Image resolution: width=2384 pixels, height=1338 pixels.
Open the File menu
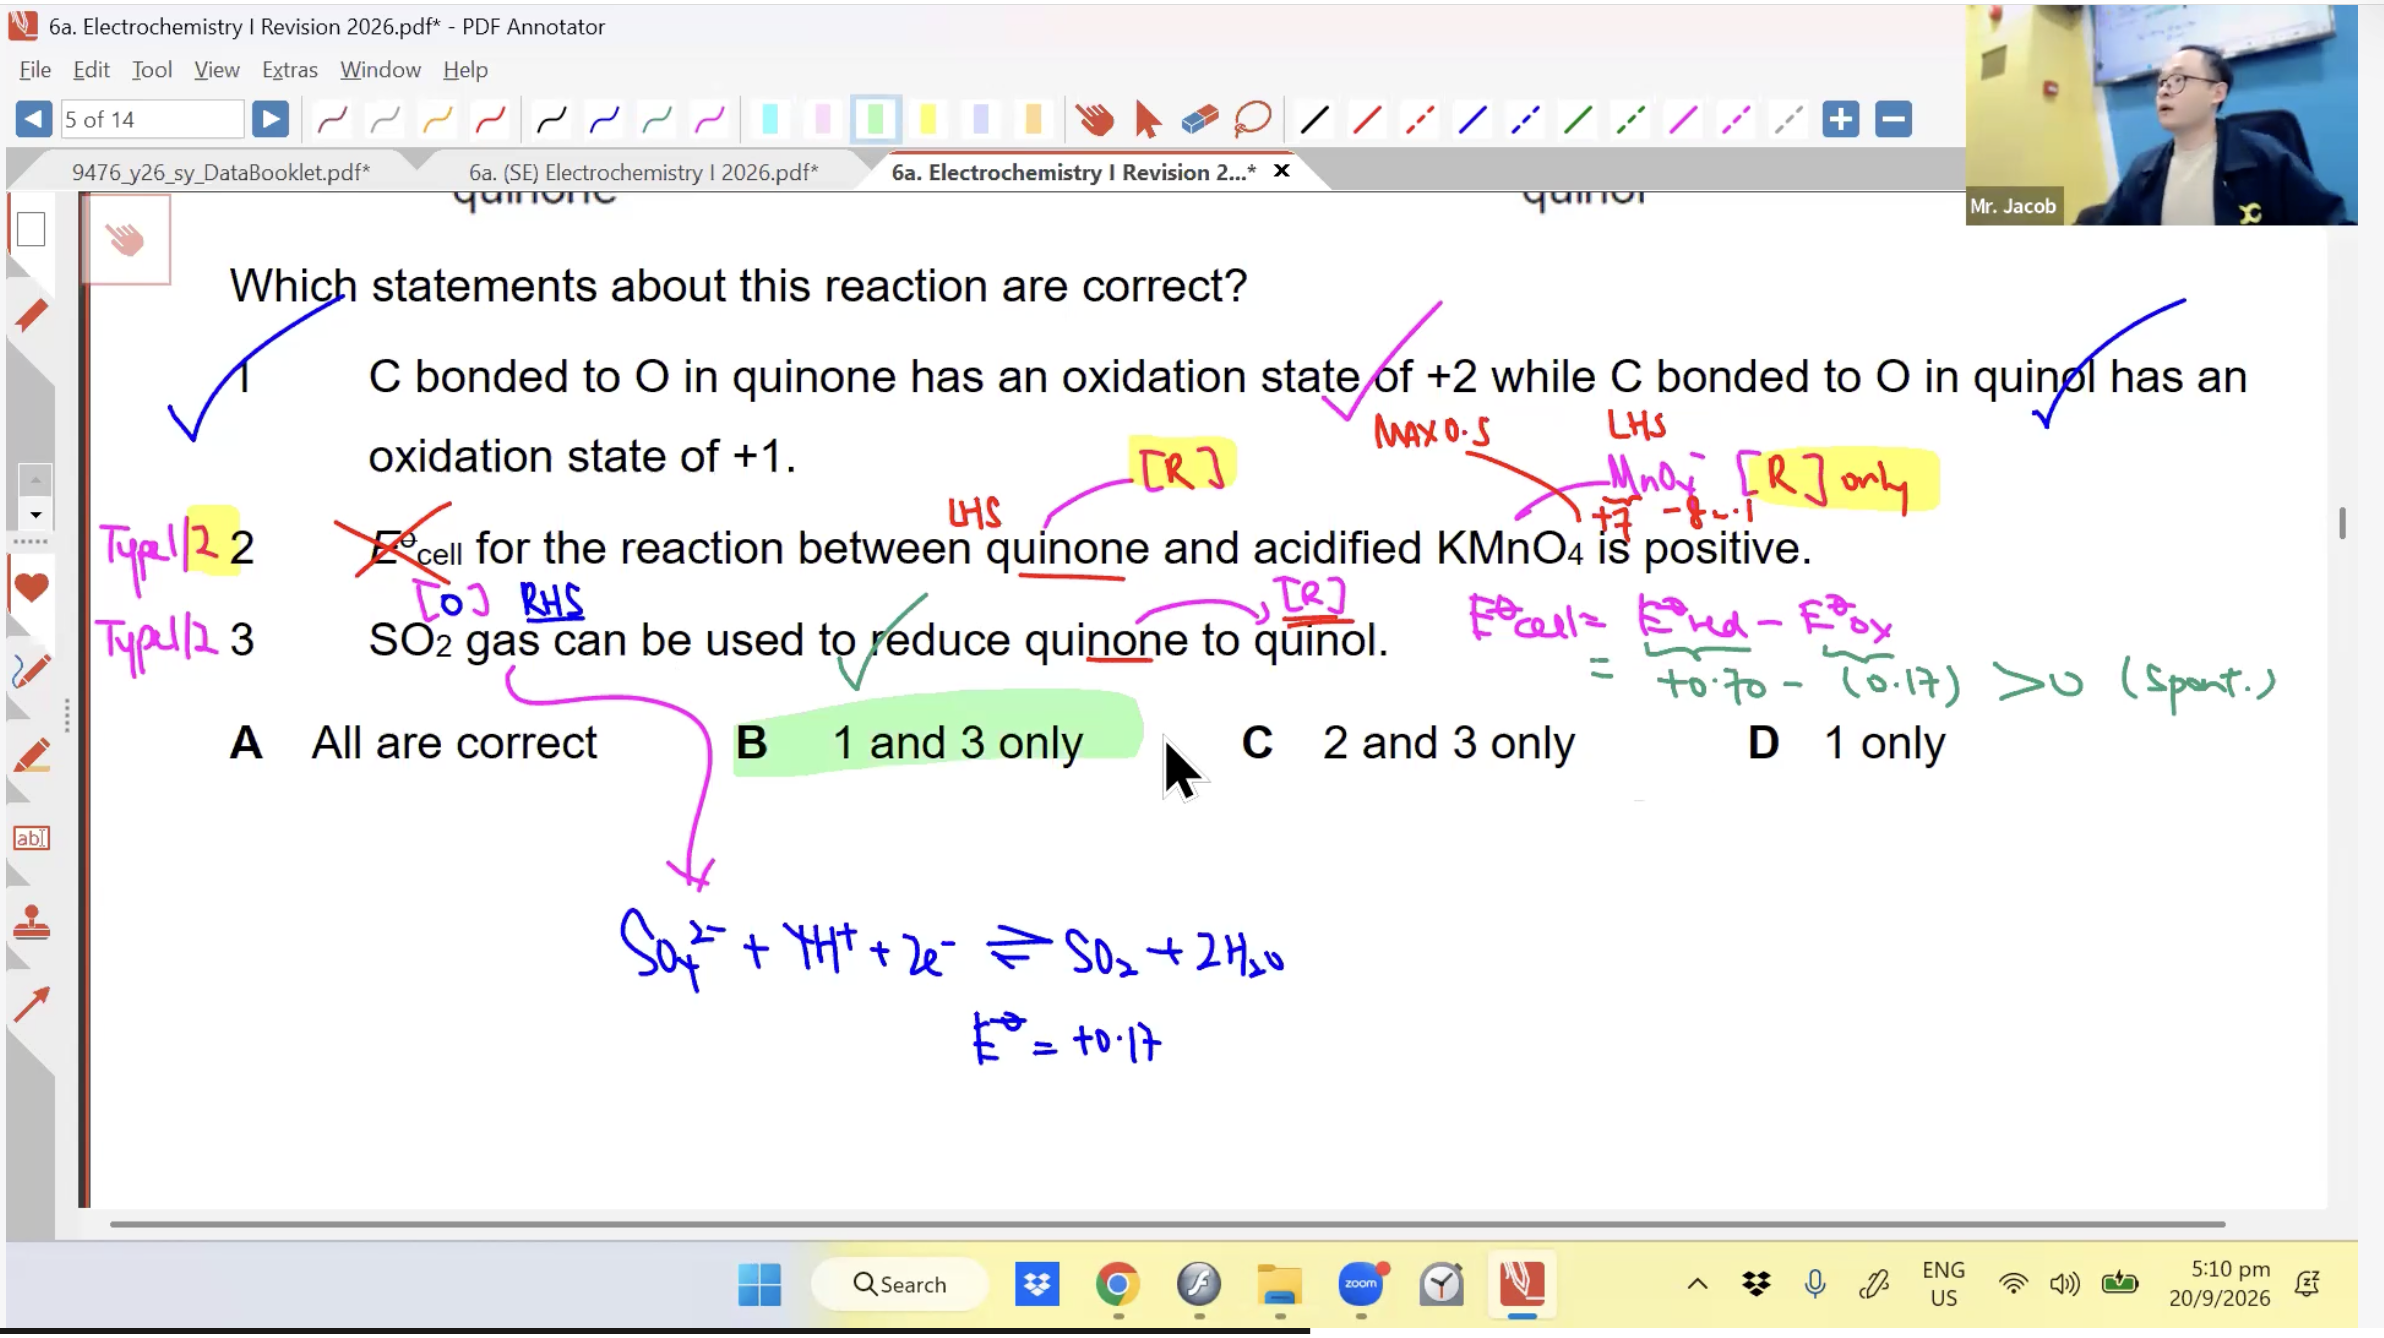tap(35, 70)
